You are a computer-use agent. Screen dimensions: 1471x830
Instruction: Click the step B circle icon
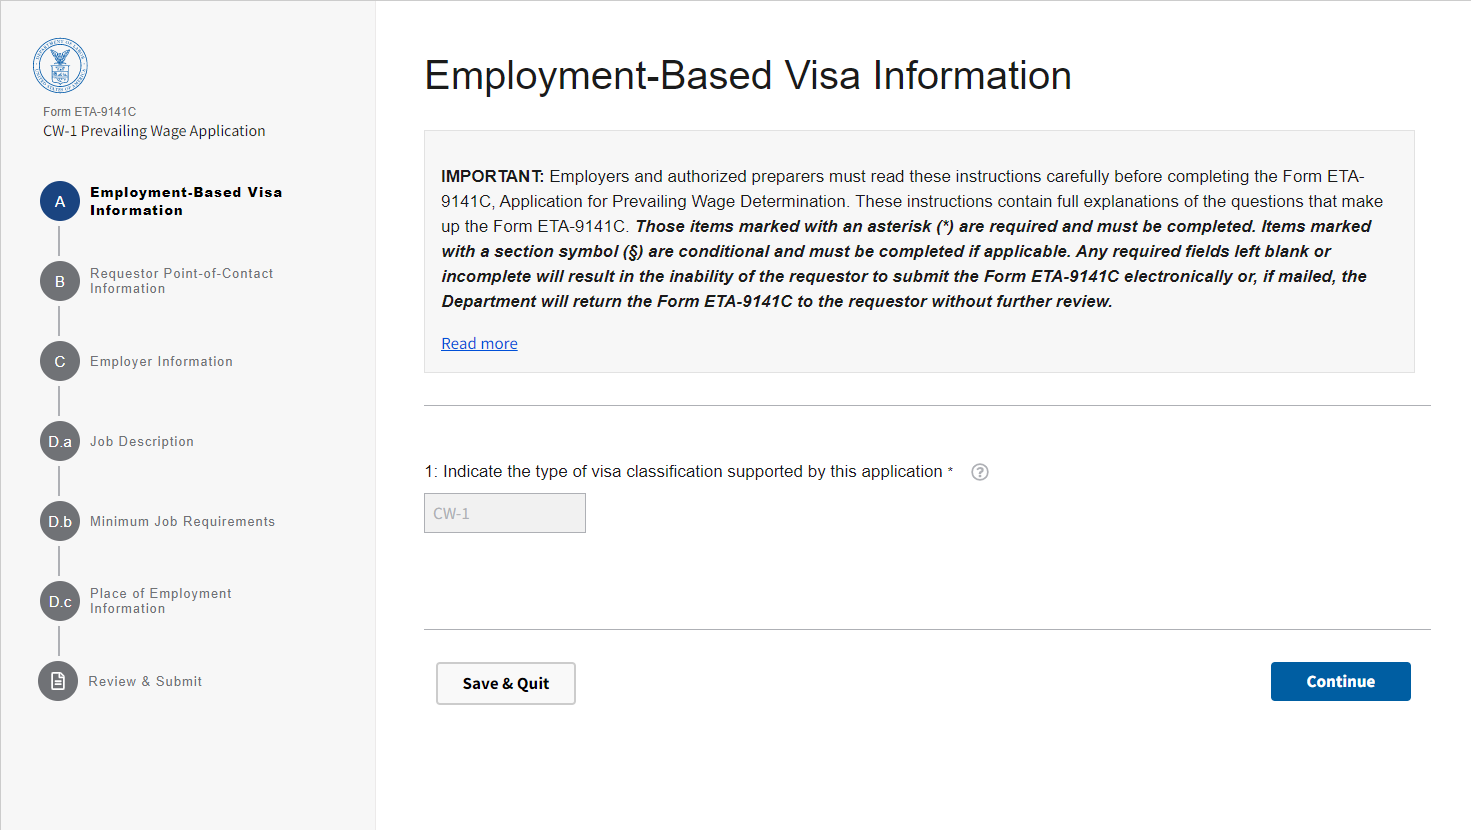(60, 281)
